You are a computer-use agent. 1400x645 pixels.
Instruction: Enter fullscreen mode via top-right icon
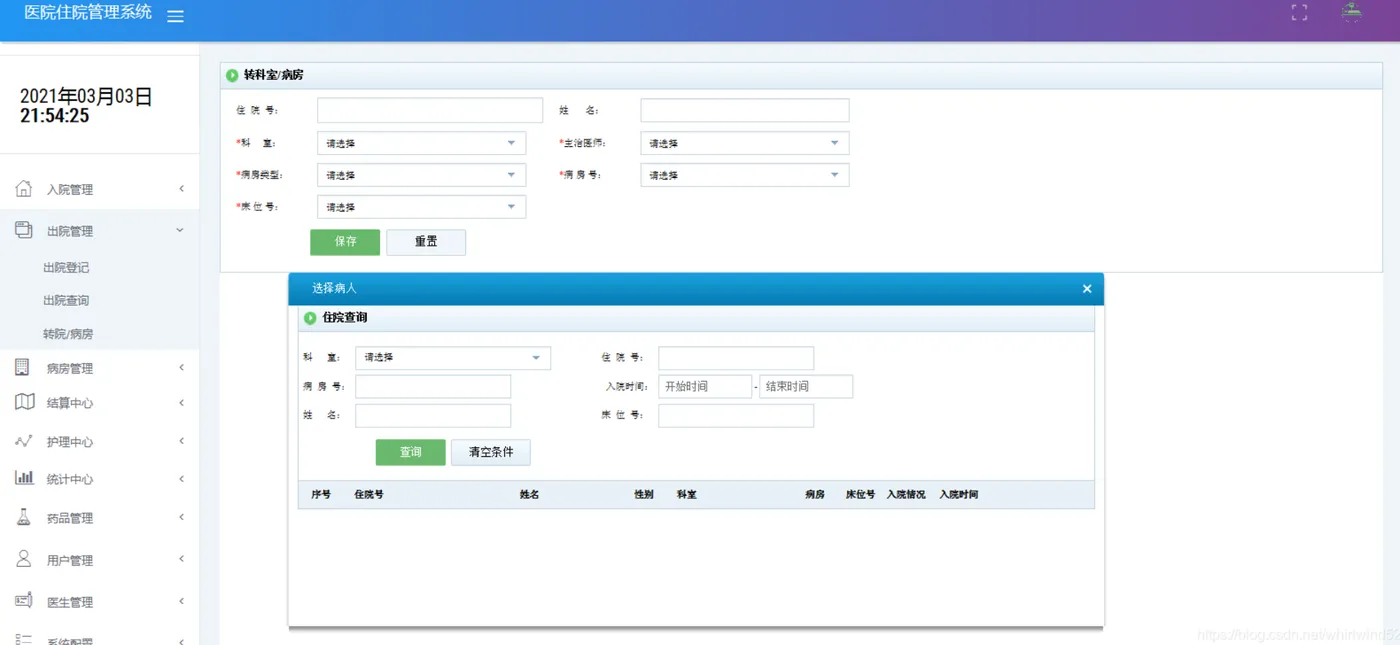1299,13
